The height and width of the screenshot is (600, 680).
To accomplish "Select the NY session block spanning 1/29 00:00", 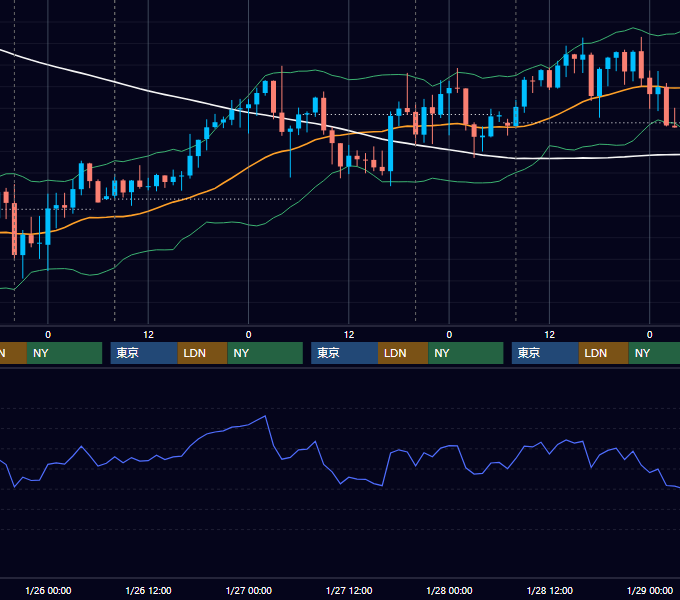I will (x=654, y=353).
